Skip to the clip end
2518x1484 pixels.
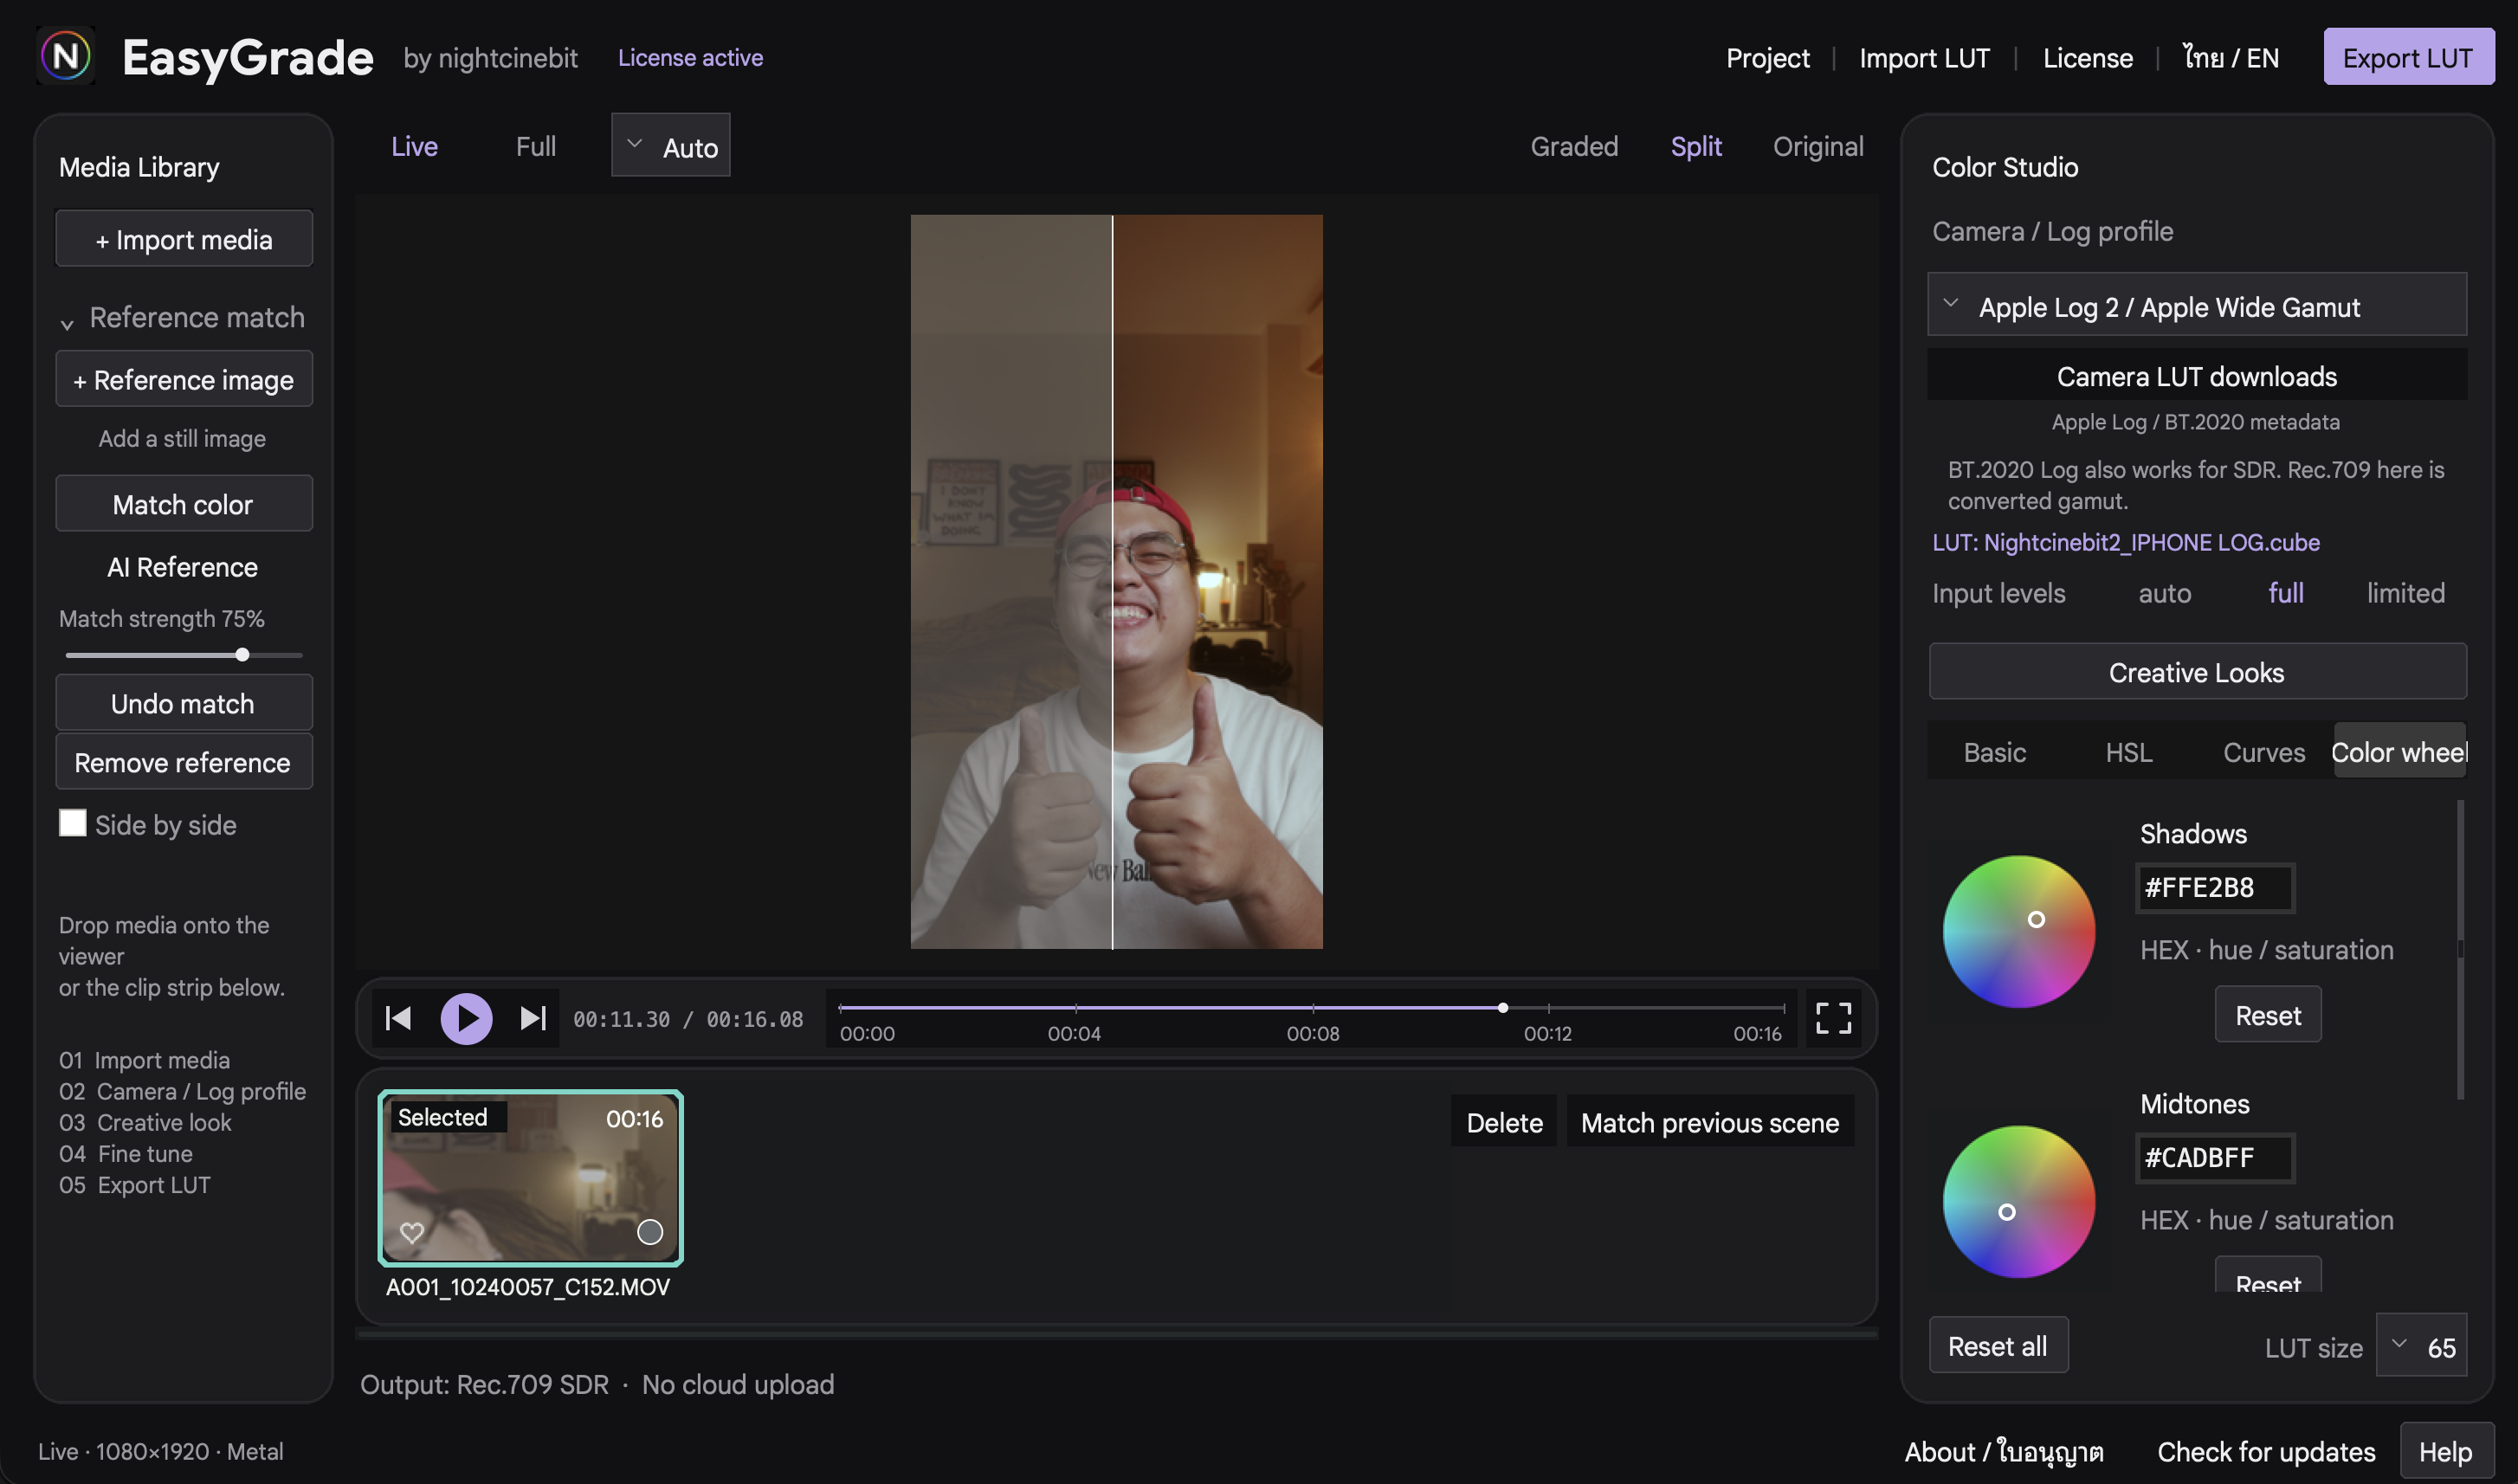click(533, 1018)
